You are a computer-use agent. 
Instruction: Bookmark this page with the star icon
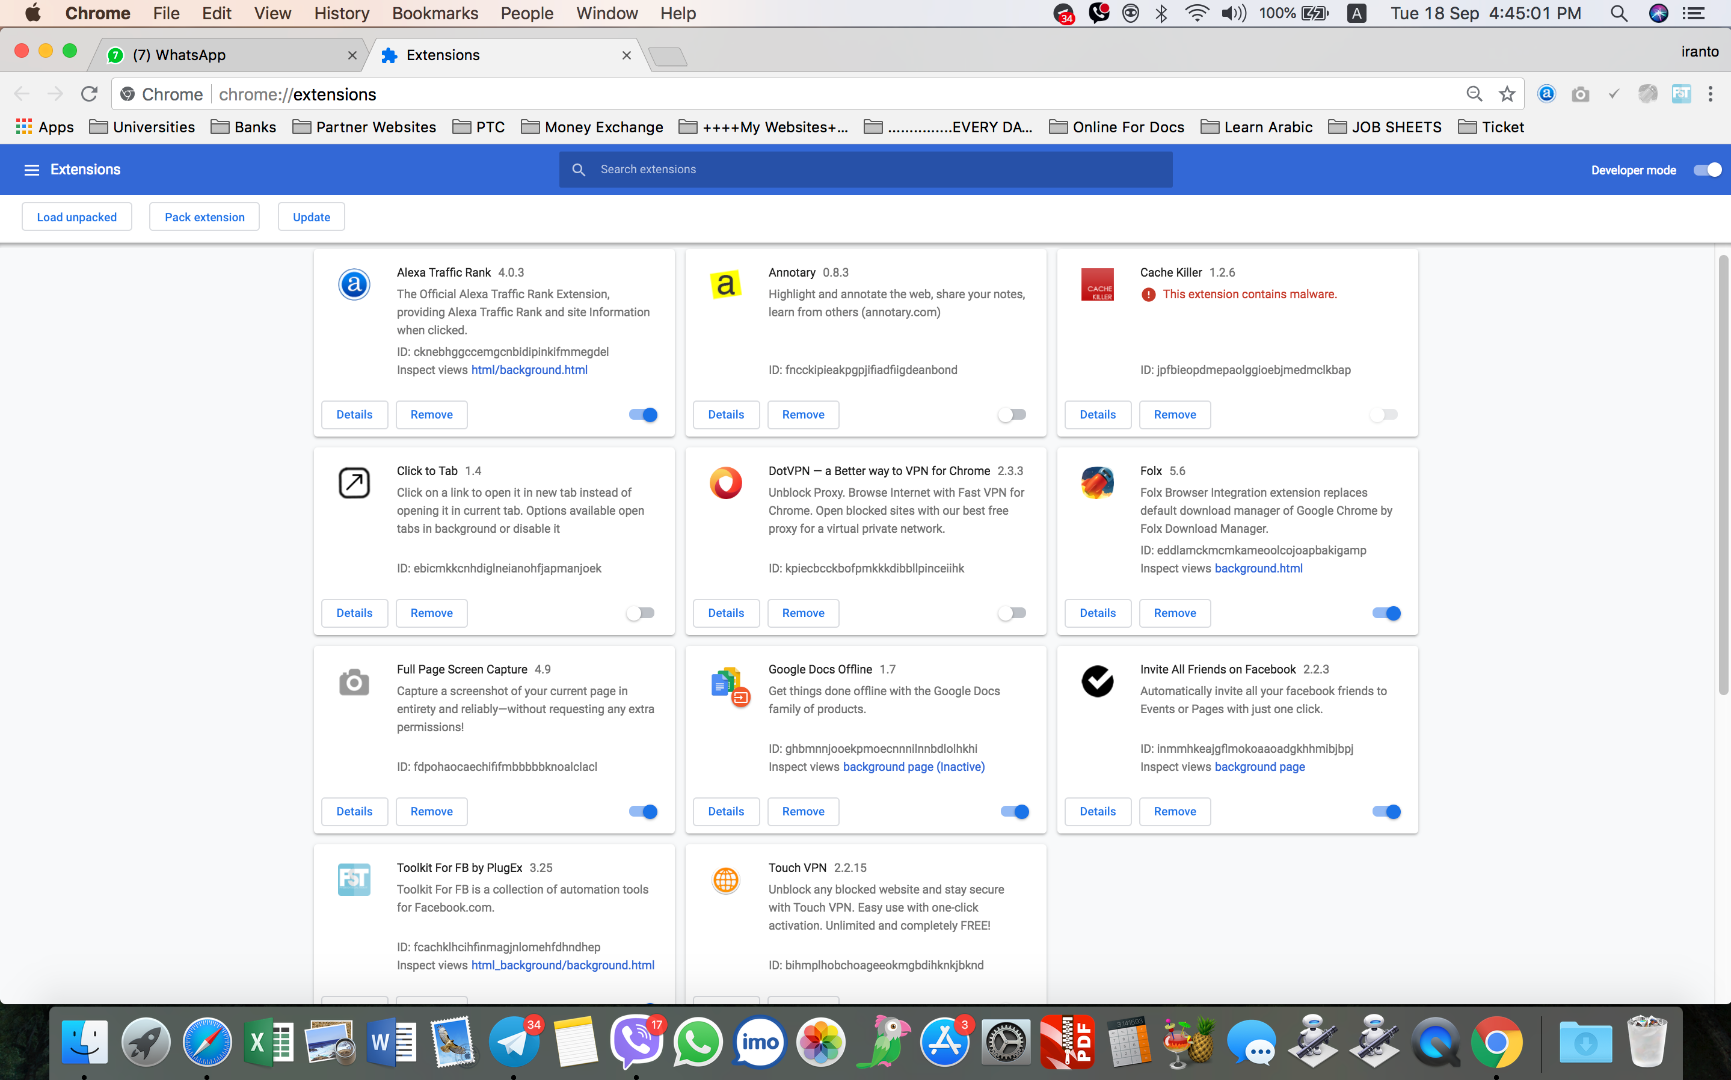[1507, 94]
